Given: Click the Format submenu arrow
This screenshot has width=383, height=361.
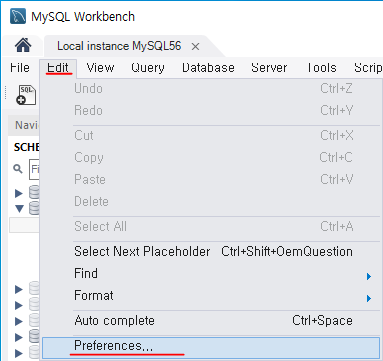Looking at the screenshot, I should pyautogui.click(x=369, y=298).
